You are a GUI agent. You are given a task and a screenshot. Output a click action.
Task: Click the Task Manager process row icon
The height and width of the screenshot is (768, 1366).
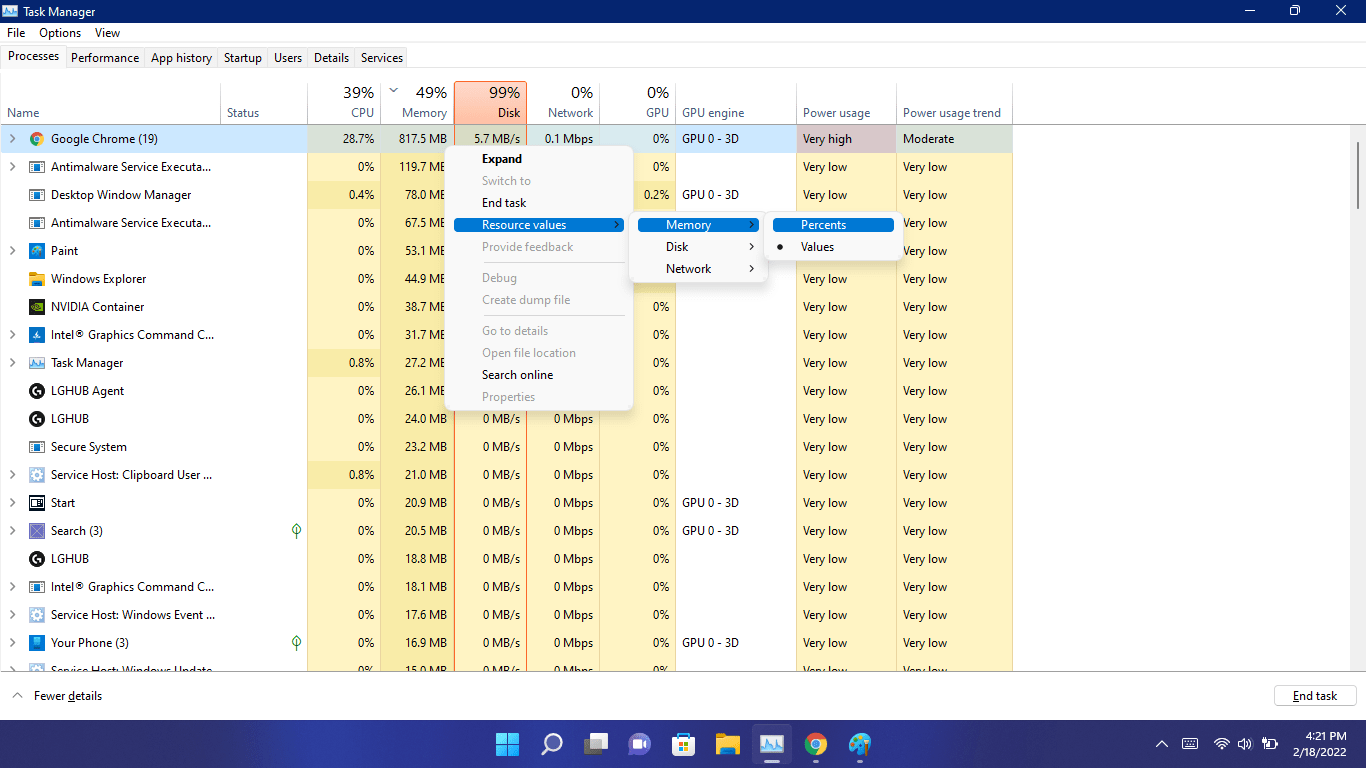37,363
